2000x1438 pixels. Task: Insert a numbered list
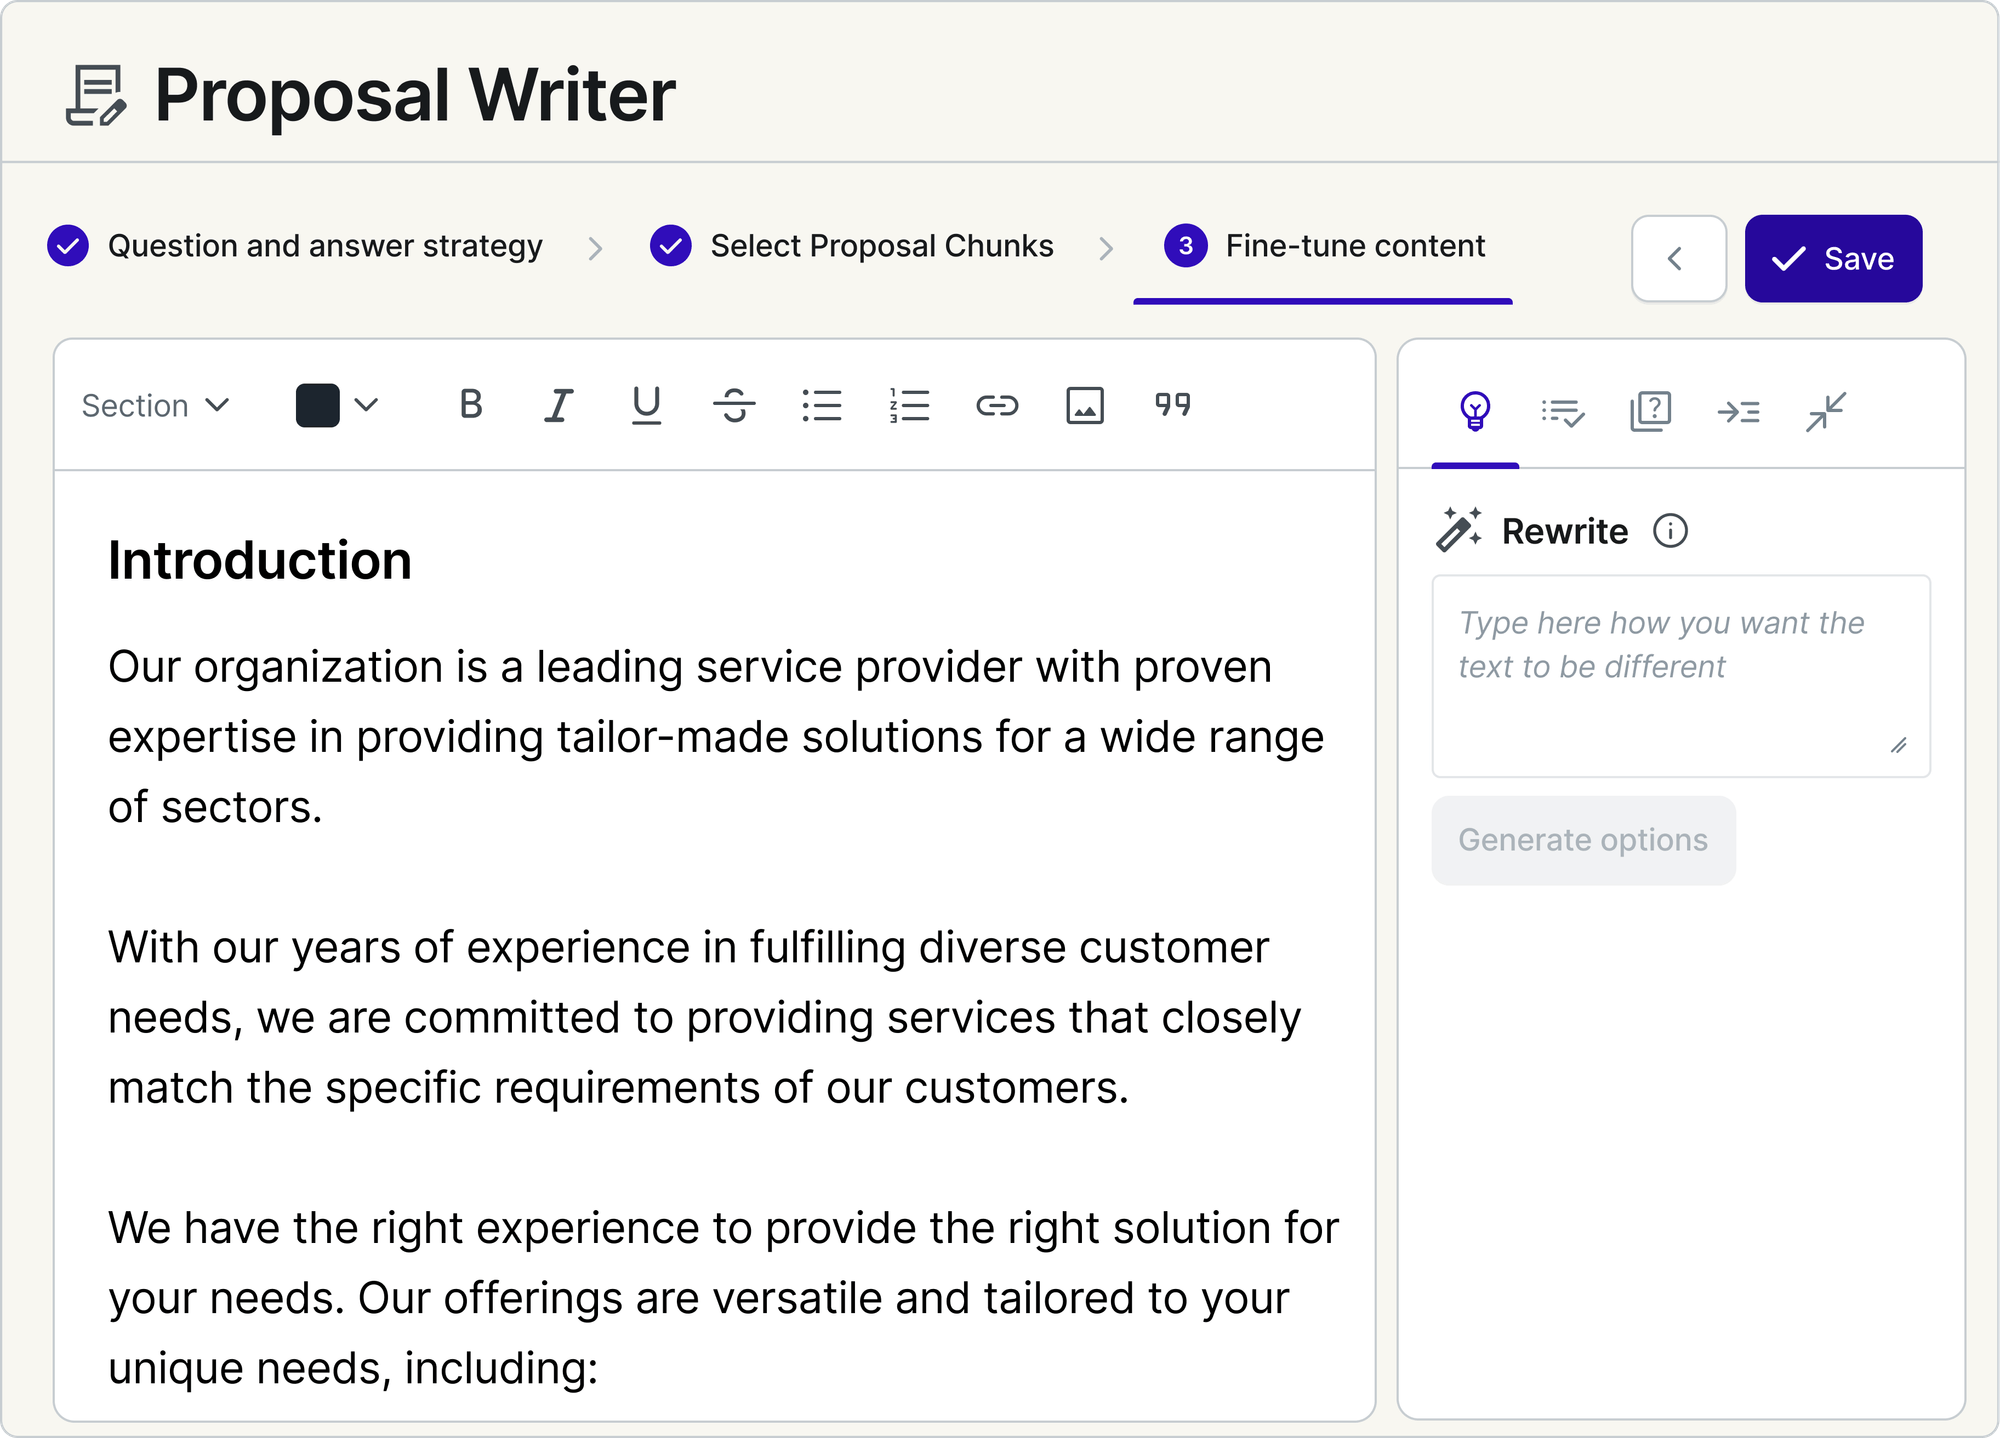click(x=909, y=405)
